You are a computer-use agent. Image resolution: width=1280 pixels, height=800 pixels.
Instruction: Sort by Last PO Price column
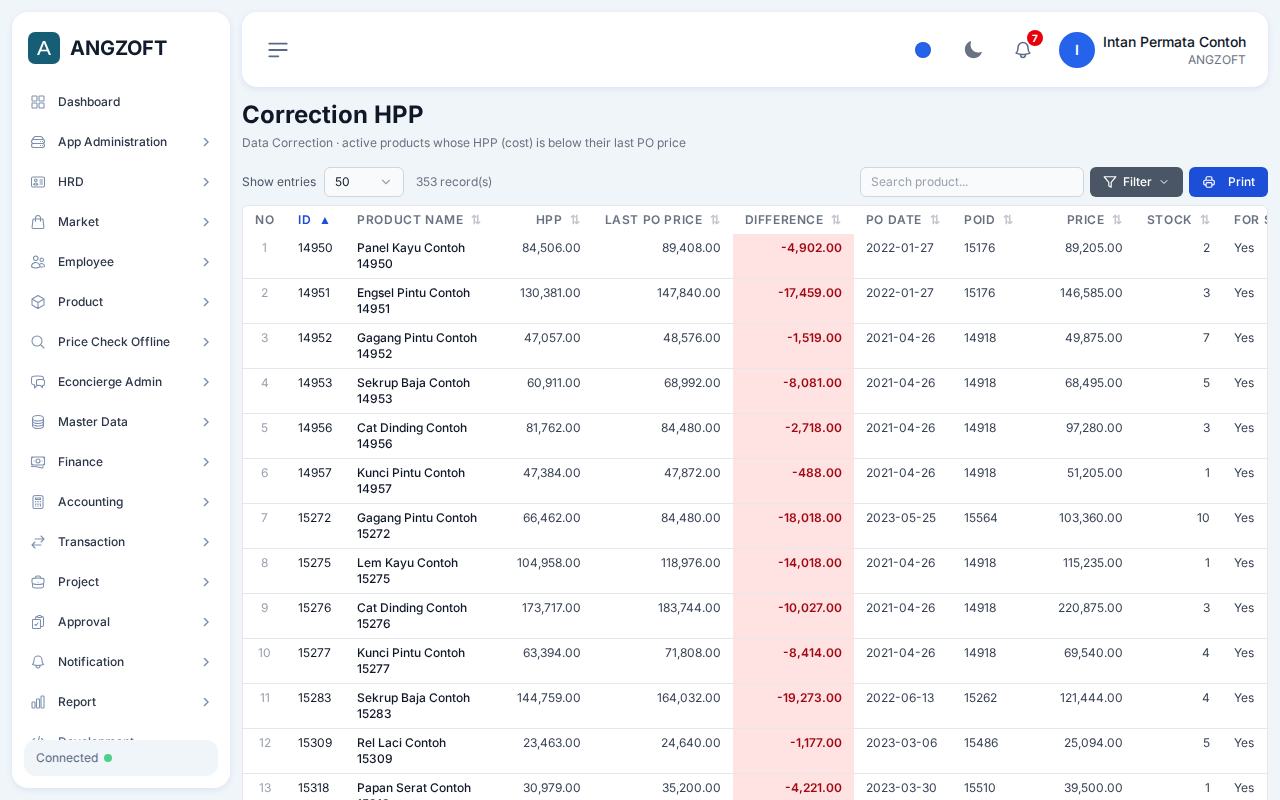point(662,220)
